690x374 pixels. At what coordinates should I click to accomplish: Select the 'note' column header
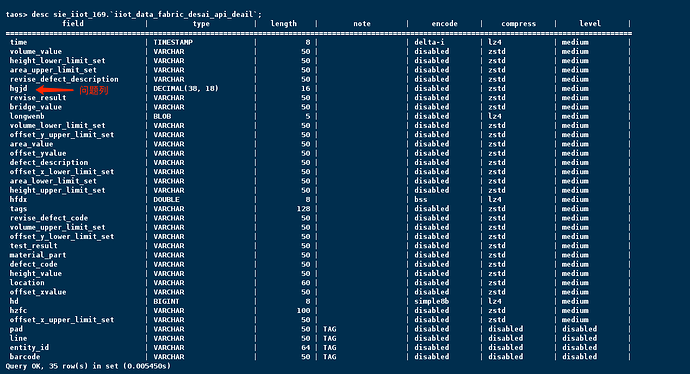(x=362, y=24)
